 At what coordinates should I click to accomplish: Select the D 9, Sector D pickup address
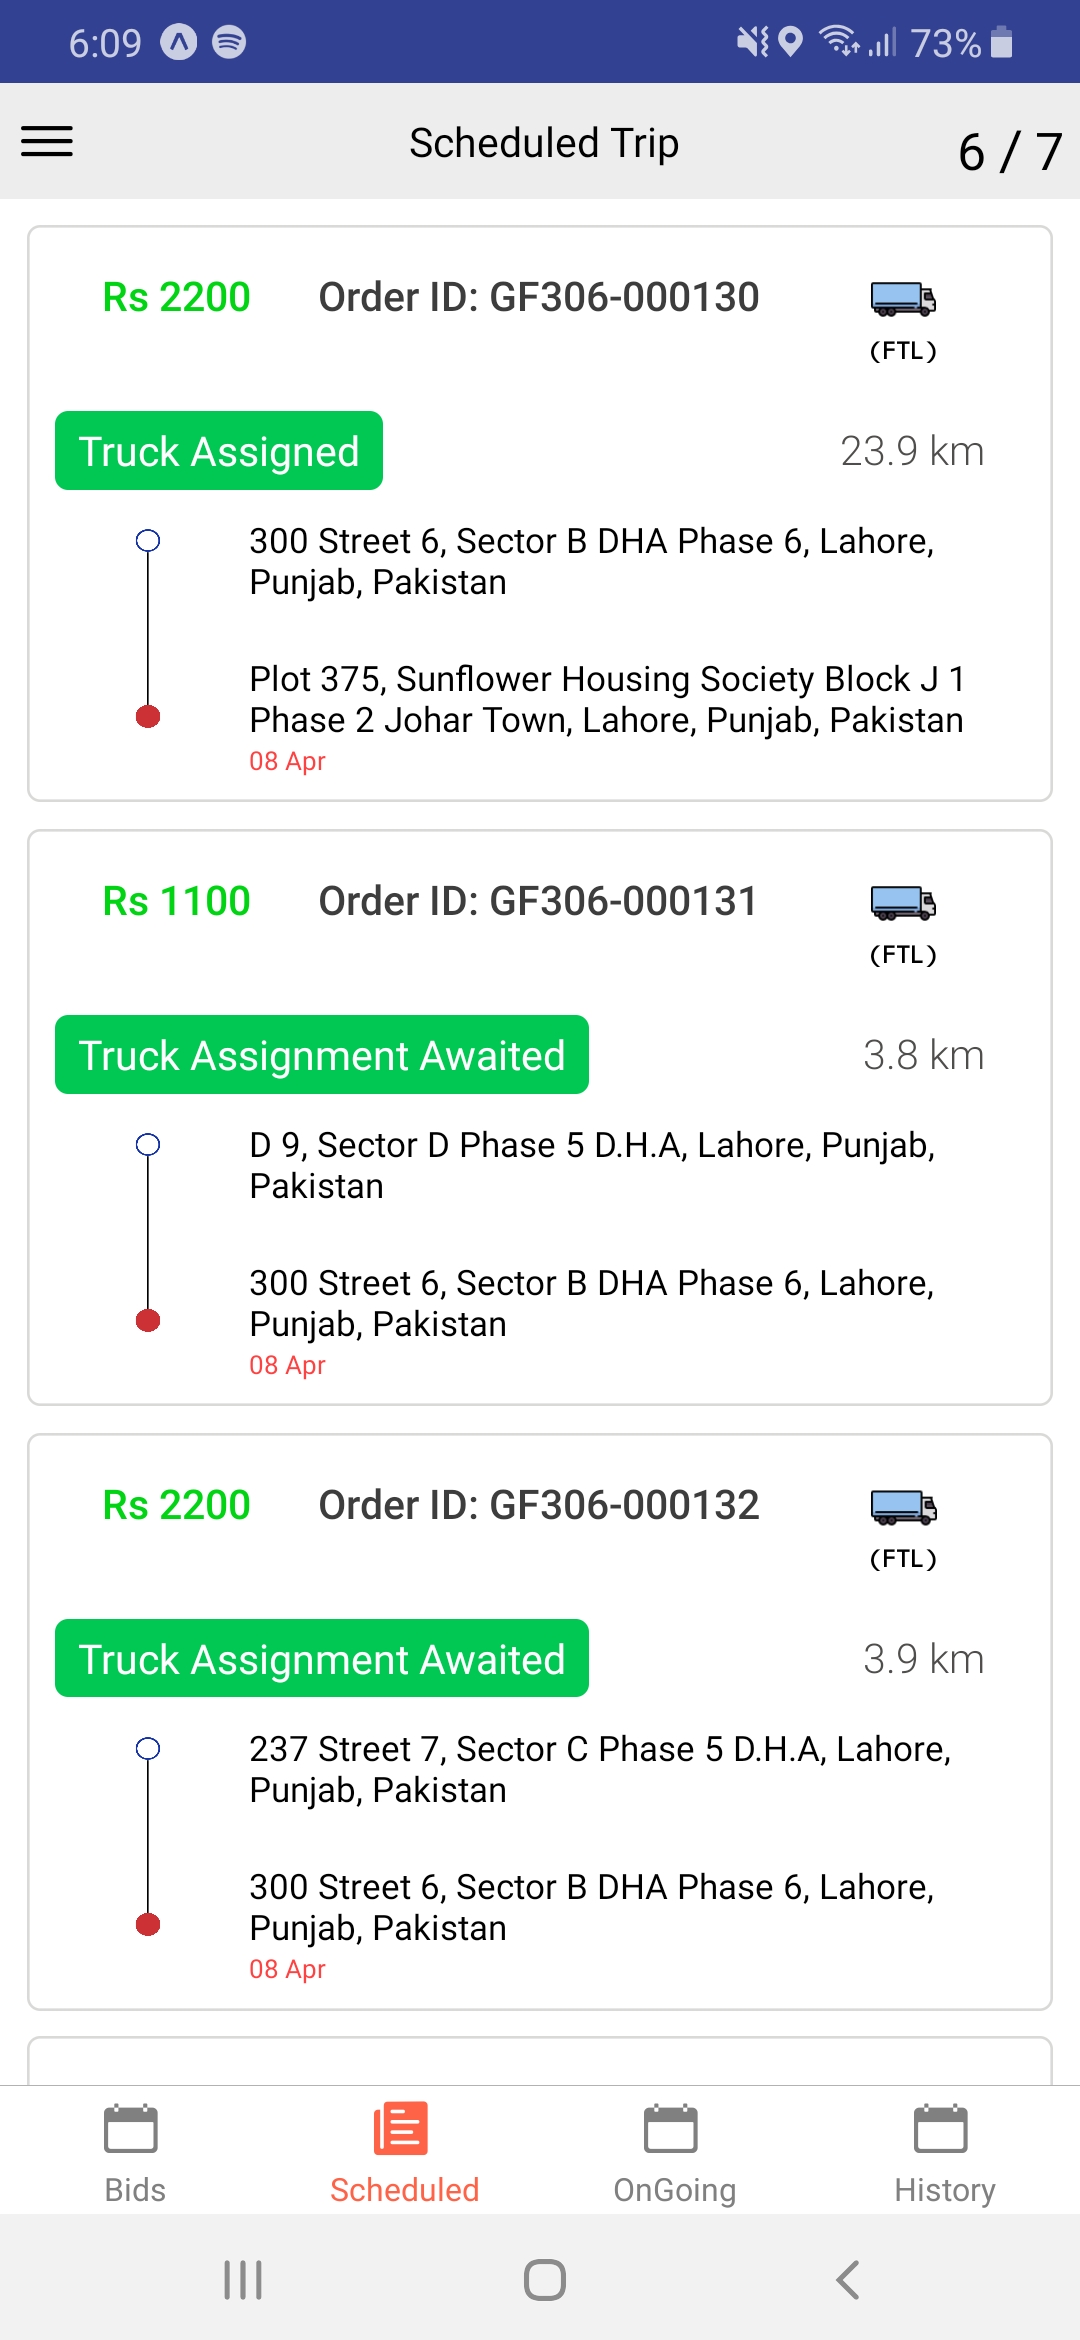pyautogui.click(x=592, y=1165)
